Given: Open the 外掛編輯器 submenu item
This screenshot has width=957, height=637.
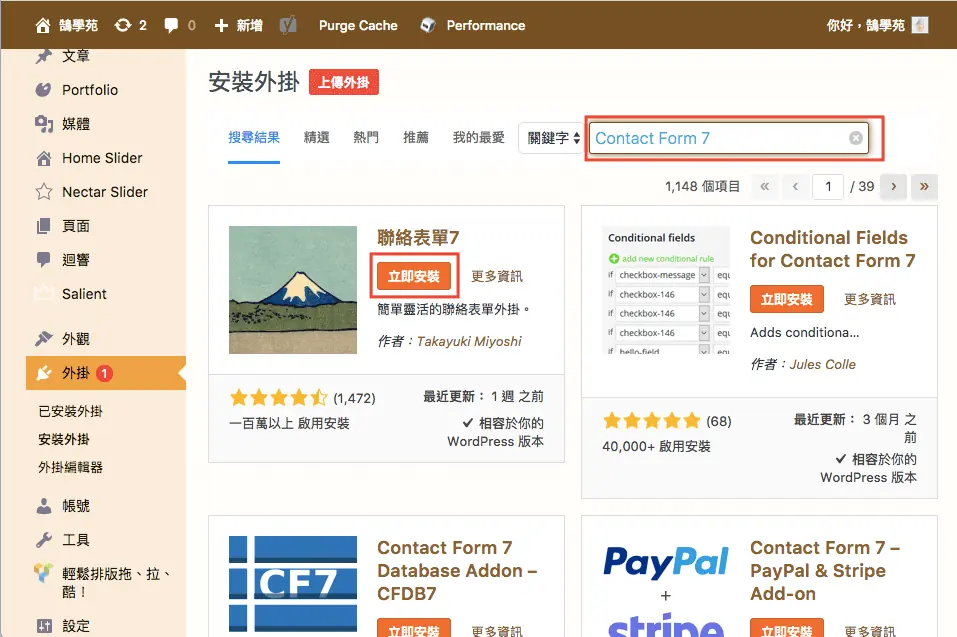Looking at the screenshot, I should 70,467.
